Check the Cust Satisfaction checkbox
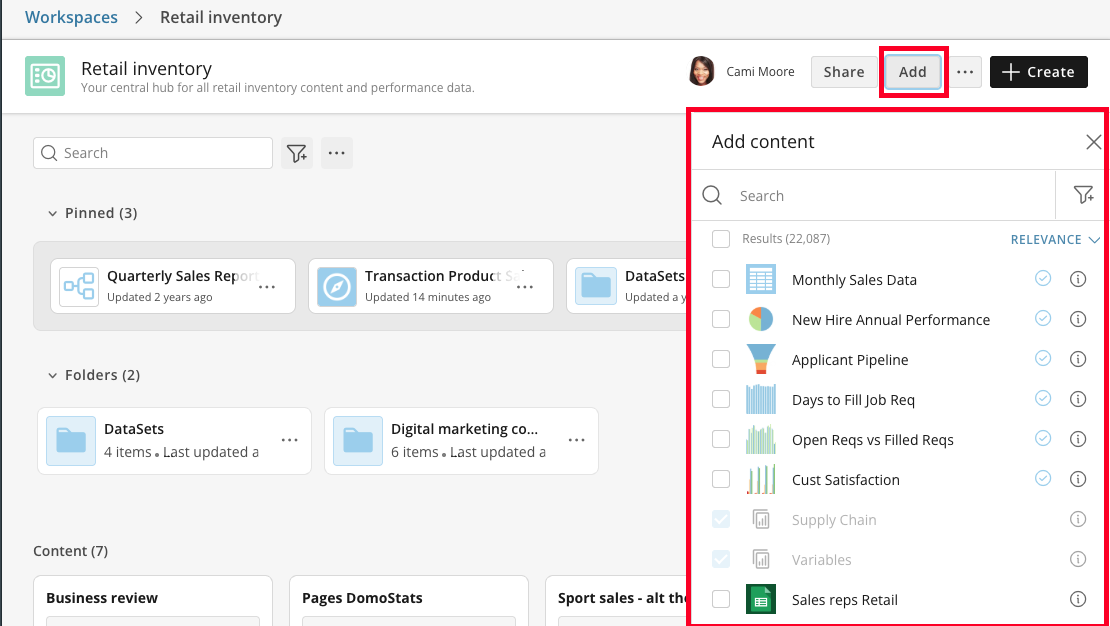The image size is (1110, 626). coord(721,479)
